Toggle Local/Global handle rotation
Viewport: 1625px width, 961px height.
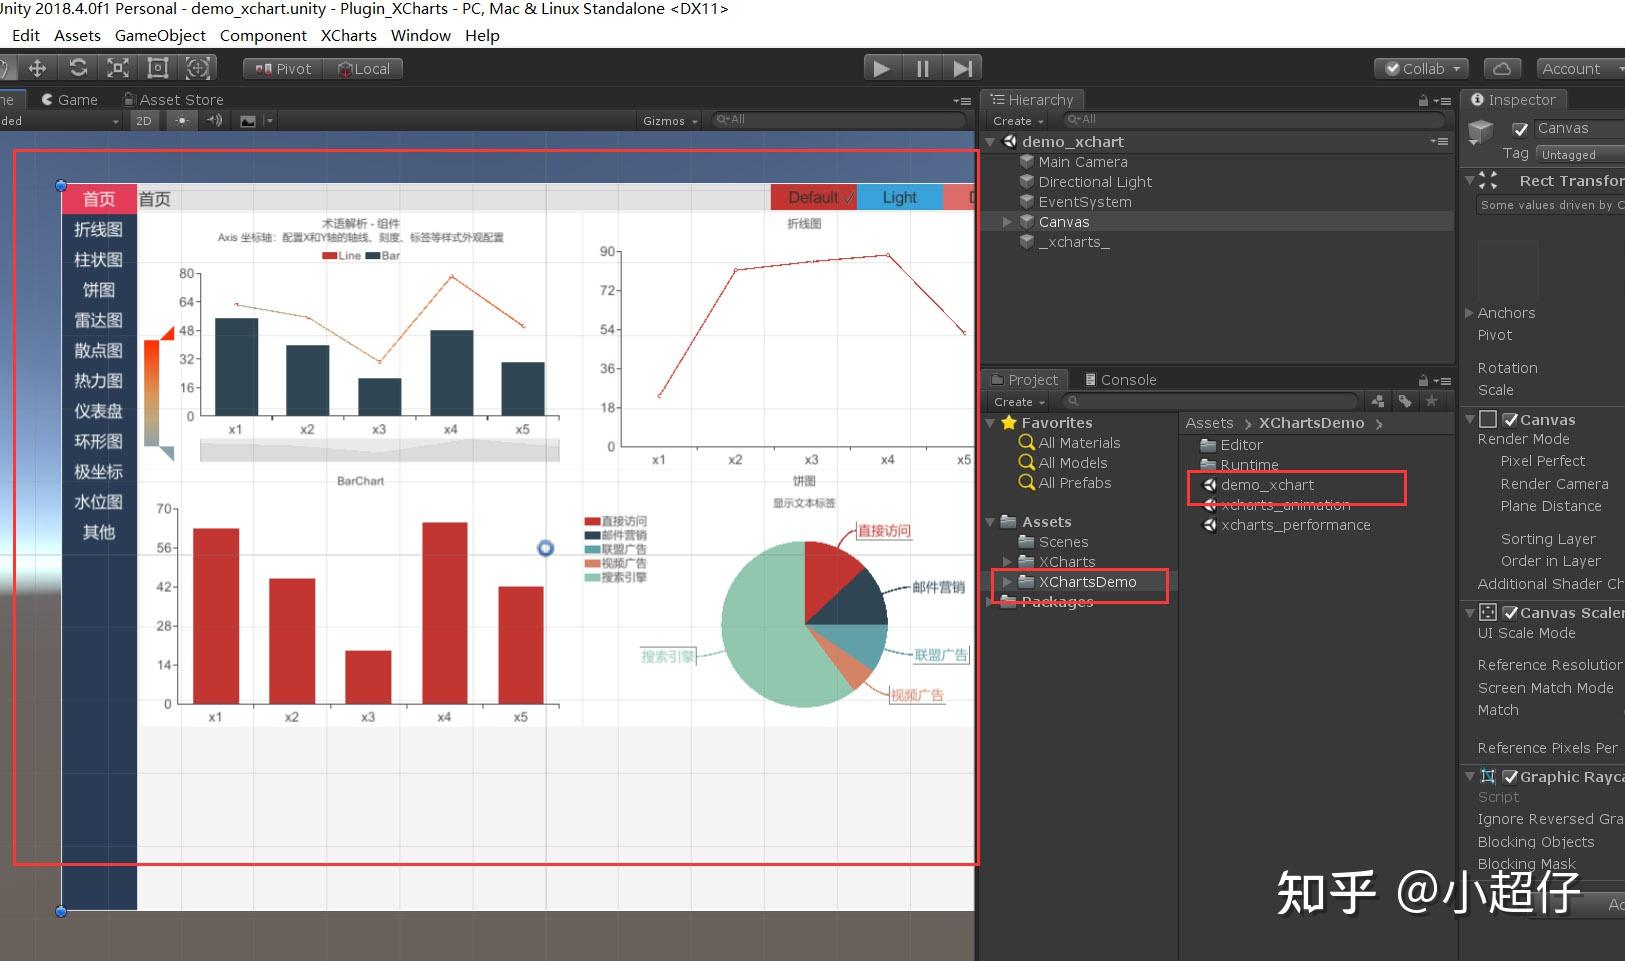(364, 69)
